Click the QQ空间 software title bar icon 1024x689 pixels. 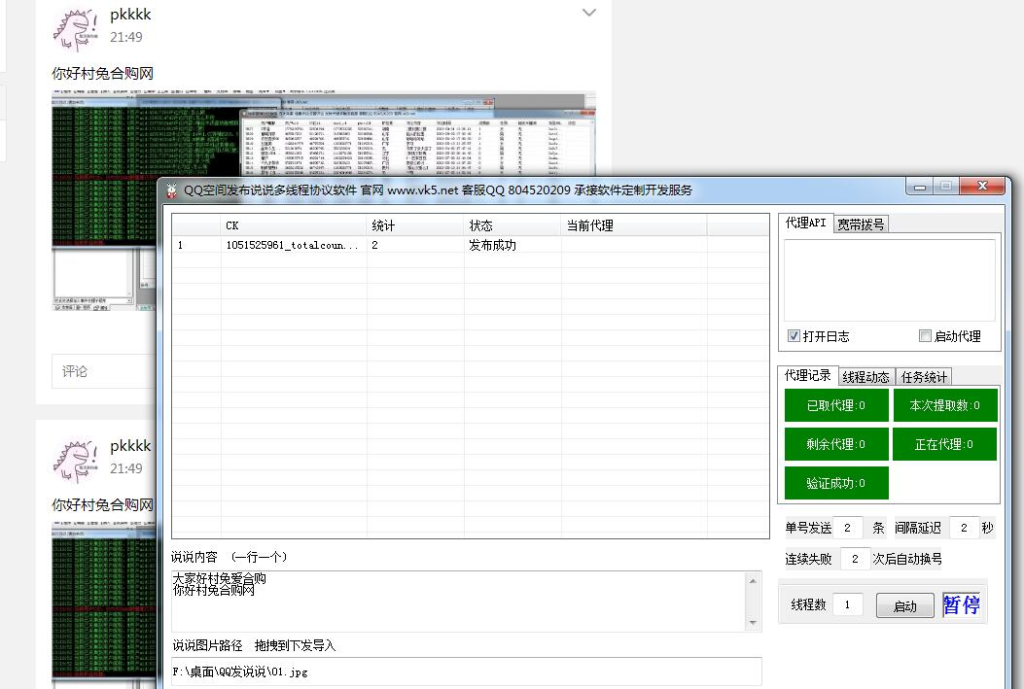point(172,191)
